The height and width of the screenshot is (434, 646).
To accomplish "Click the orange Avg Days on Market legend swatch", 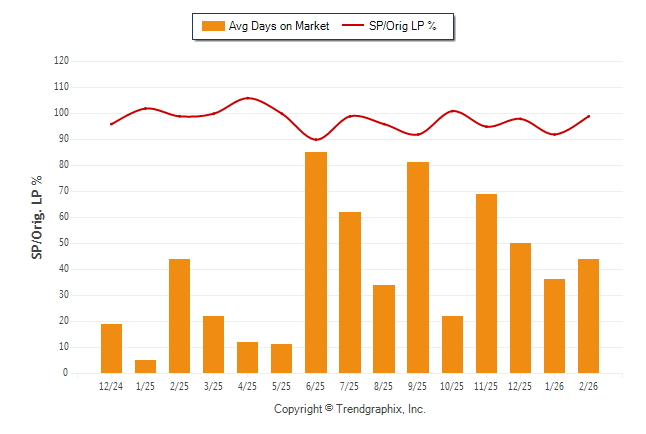I will pyautogui.click(x=212, y=26).
